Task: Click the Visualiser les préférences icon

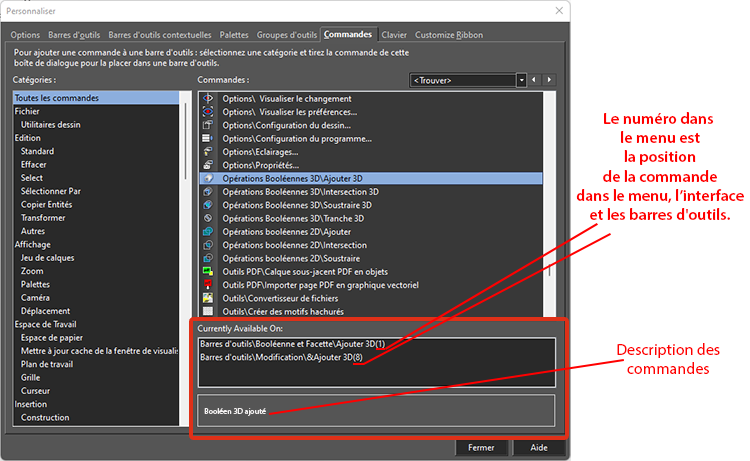Action: (208, 112)
